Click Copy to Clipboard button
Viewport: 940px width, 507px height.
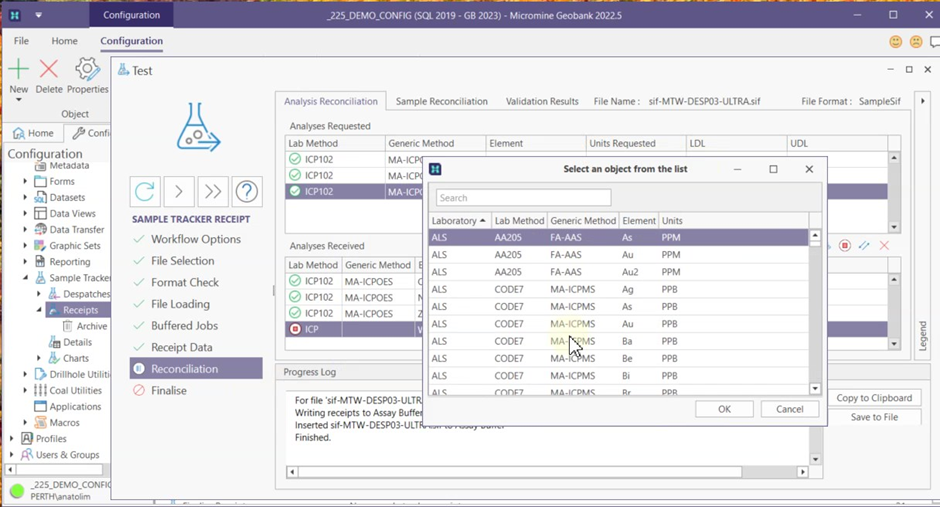click(x=873, y=398)
